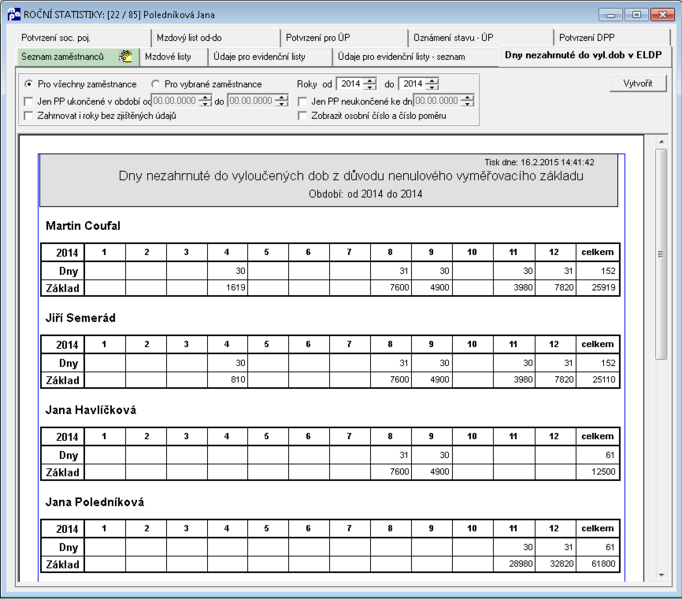Image resolution: width=682 pixels, height=599 pixels.
Task: Click Martin Coufal's total Základ 25919
Action: click(604, 288)
